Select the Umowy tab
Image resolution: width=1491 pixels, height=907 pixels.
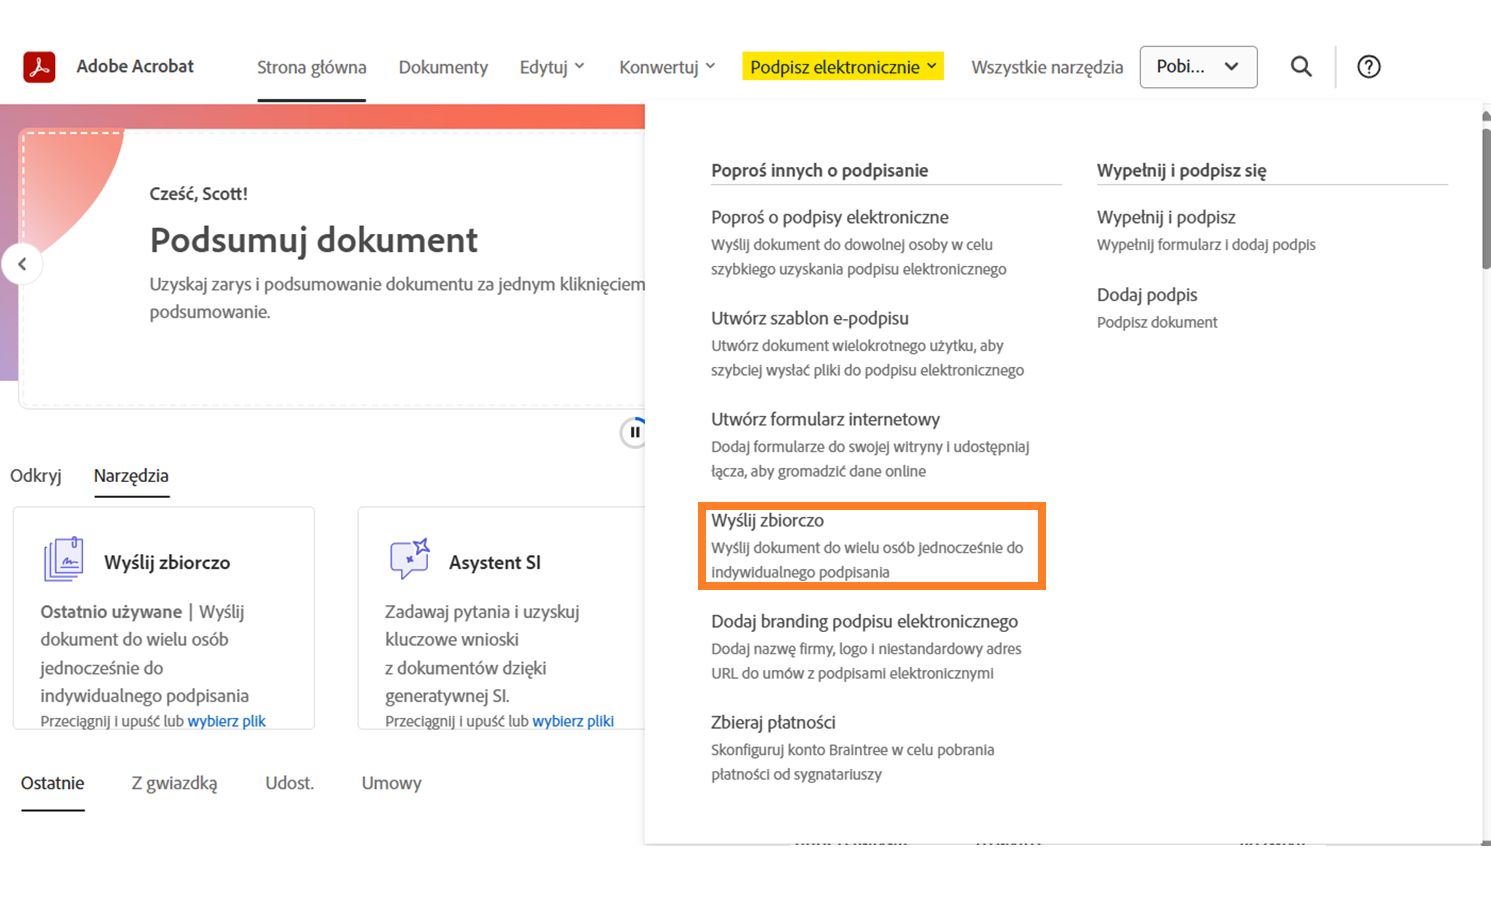point(391,783)
